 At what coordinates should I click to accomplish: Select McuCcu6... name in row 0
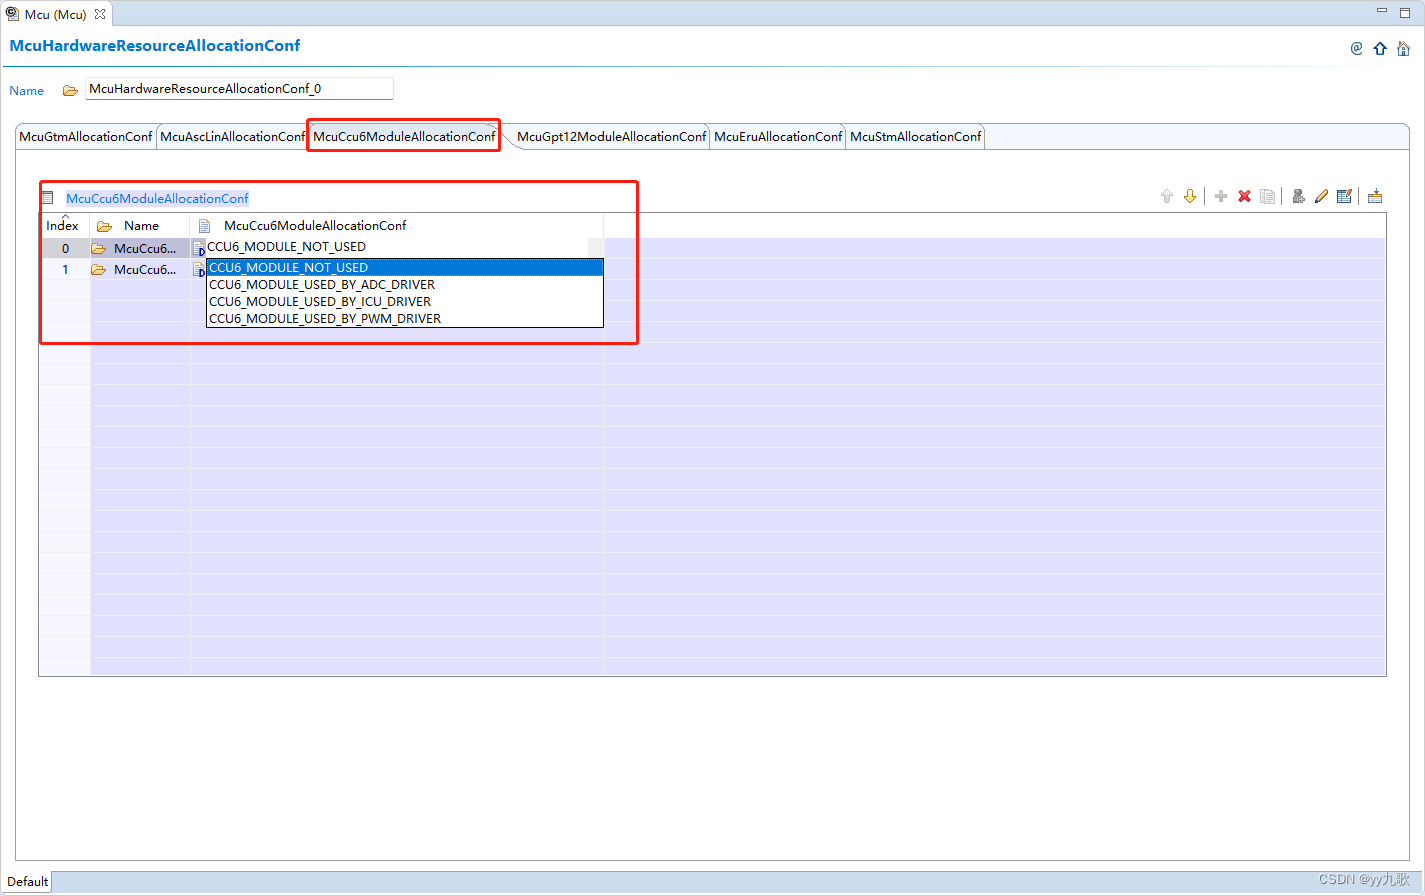[x=145, y=249]
